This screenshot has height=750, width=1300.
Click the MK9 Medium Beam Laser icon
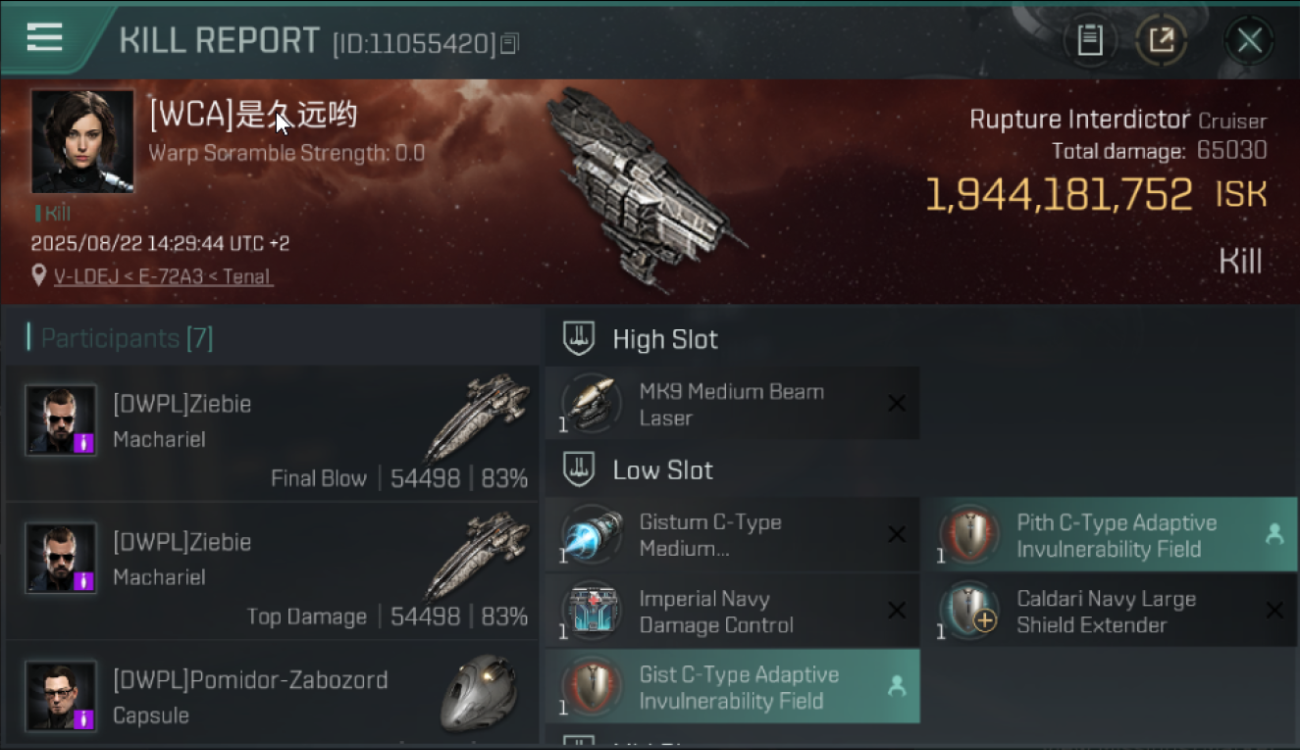(591, 403)
